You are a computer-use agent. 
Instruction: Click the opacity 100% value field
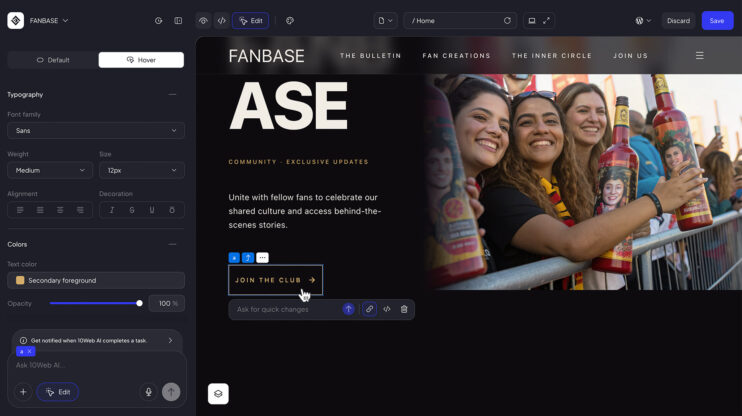167,303
